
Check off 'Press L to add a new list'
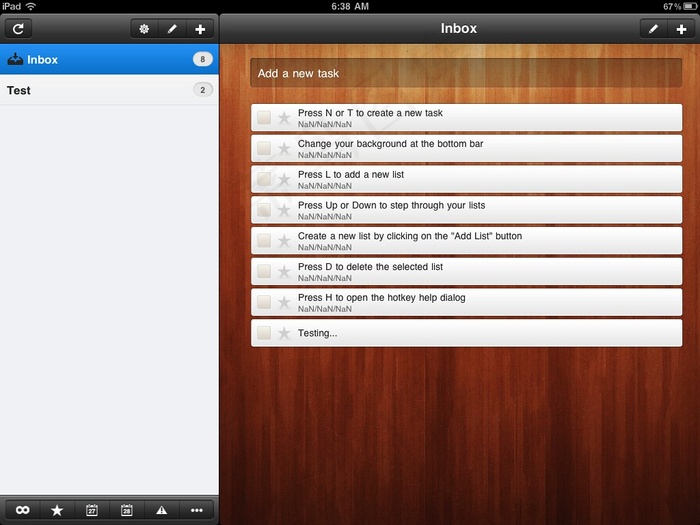click(264, 179)
